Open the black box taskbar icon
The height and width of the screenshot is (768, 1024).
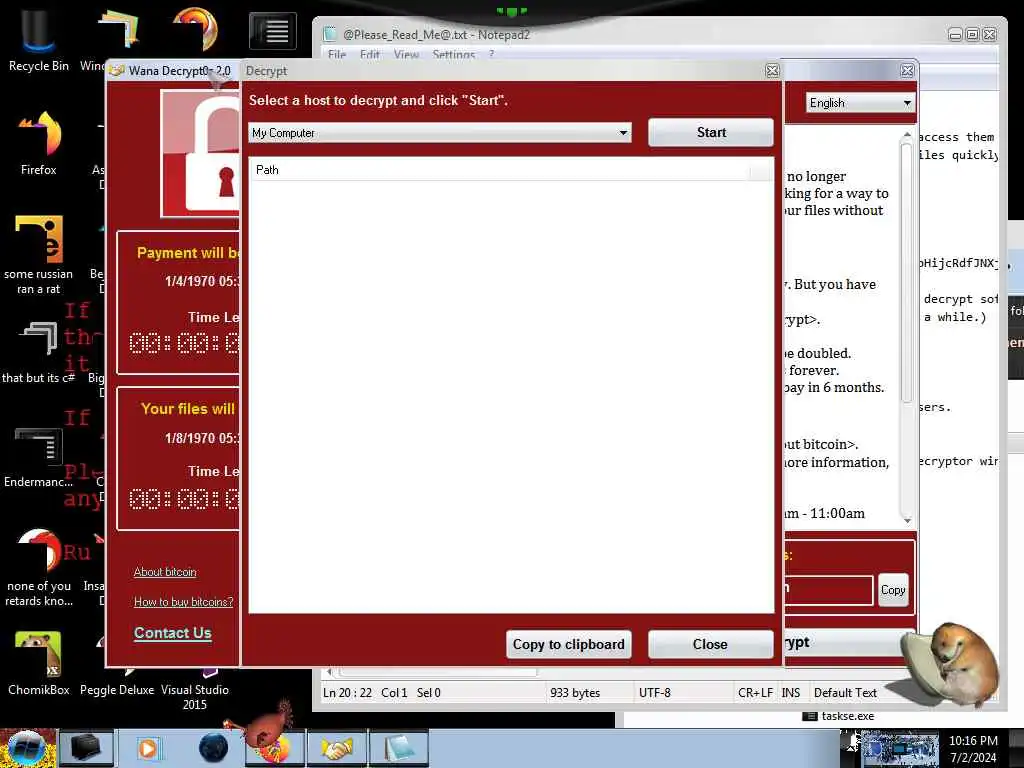click(86, 748)
